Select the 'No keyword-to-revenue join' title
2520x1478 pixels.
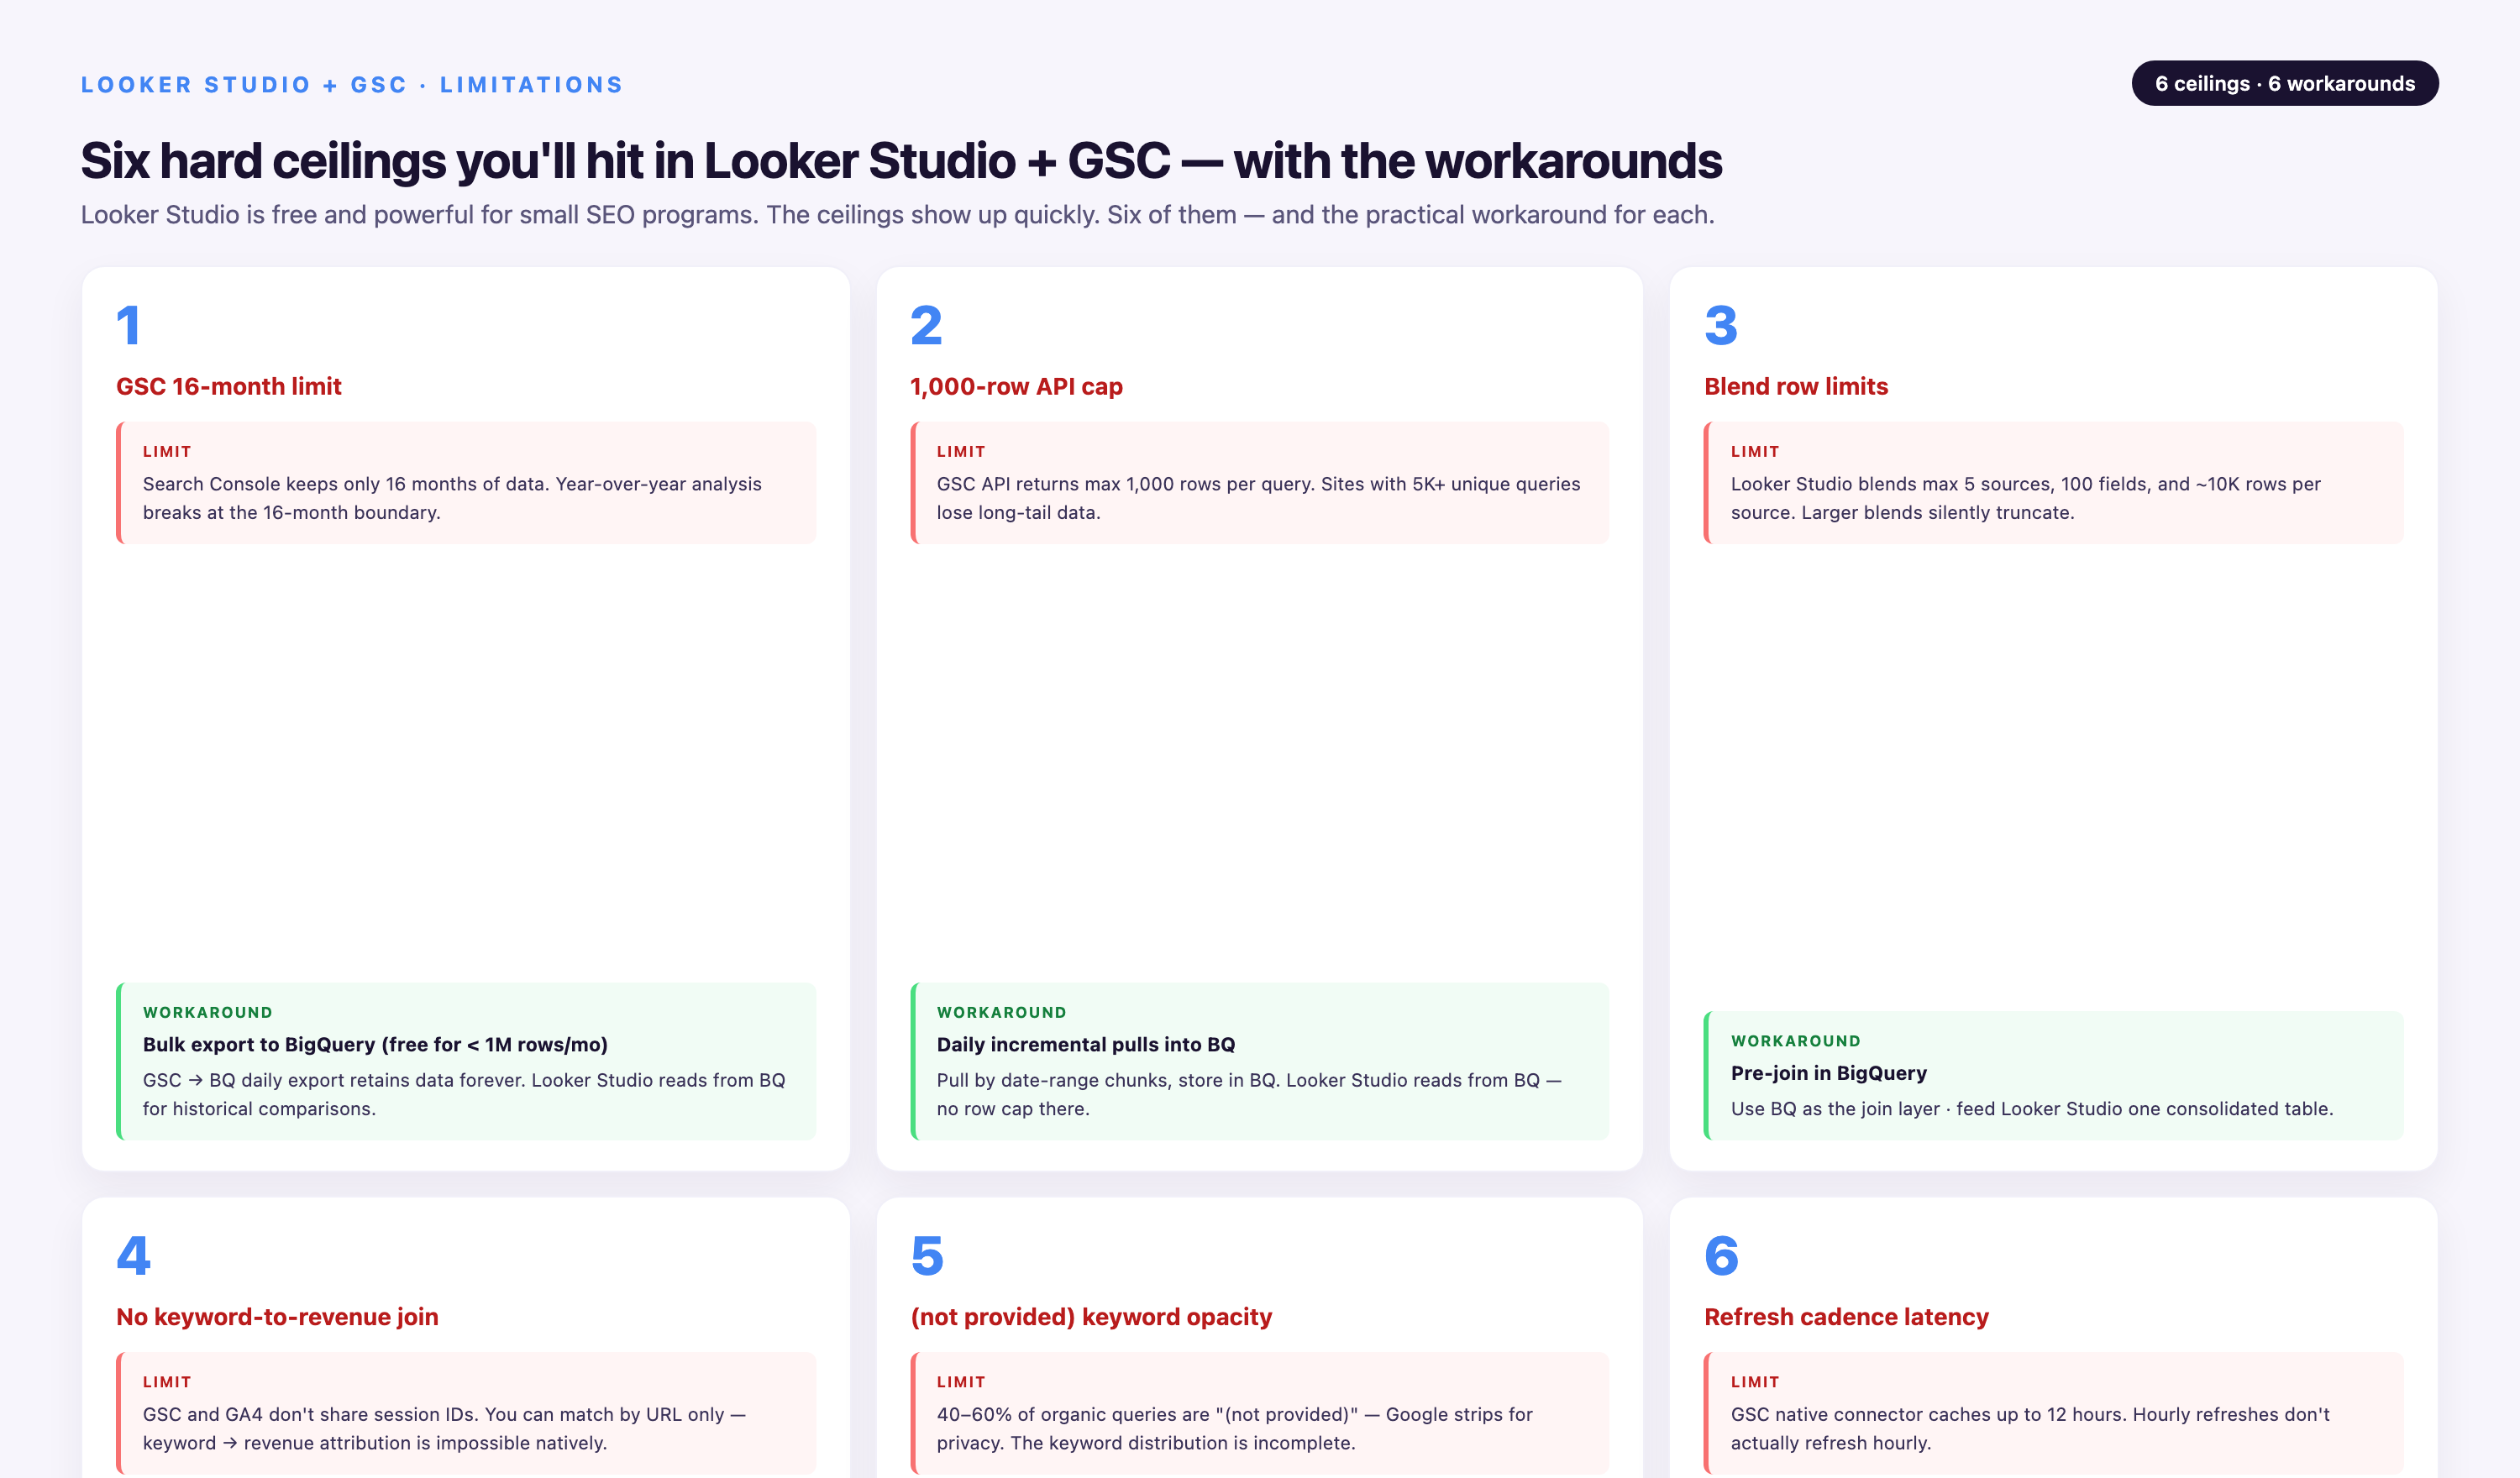coord(277,1316)
